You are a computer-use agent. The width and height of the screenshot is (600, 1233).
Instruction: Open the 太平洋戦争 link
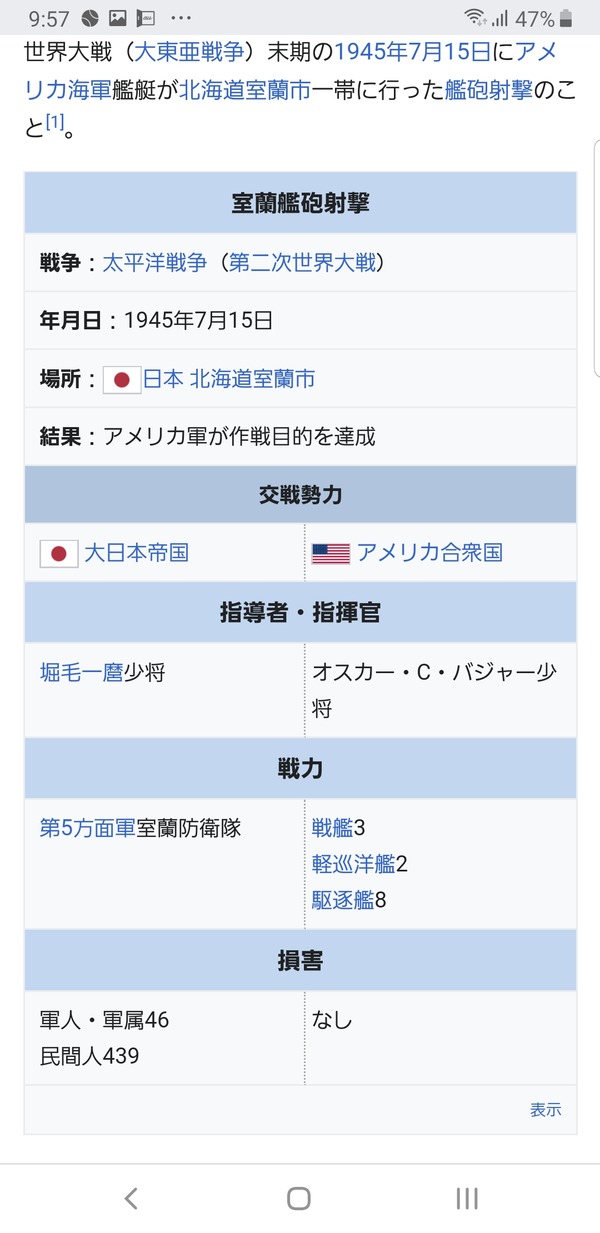coord(155,262)
